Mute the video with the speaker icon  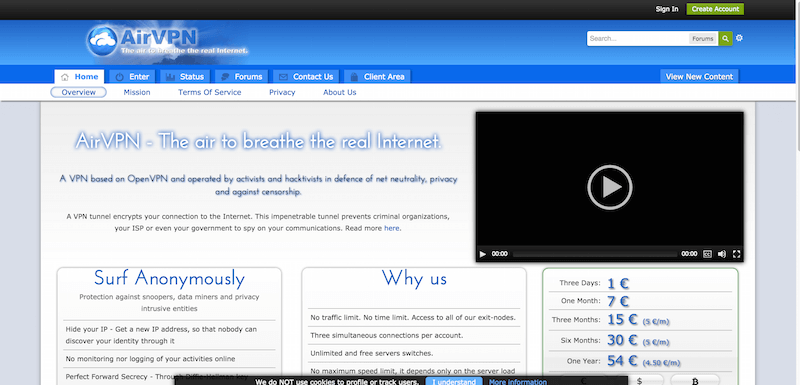(721, 254)
